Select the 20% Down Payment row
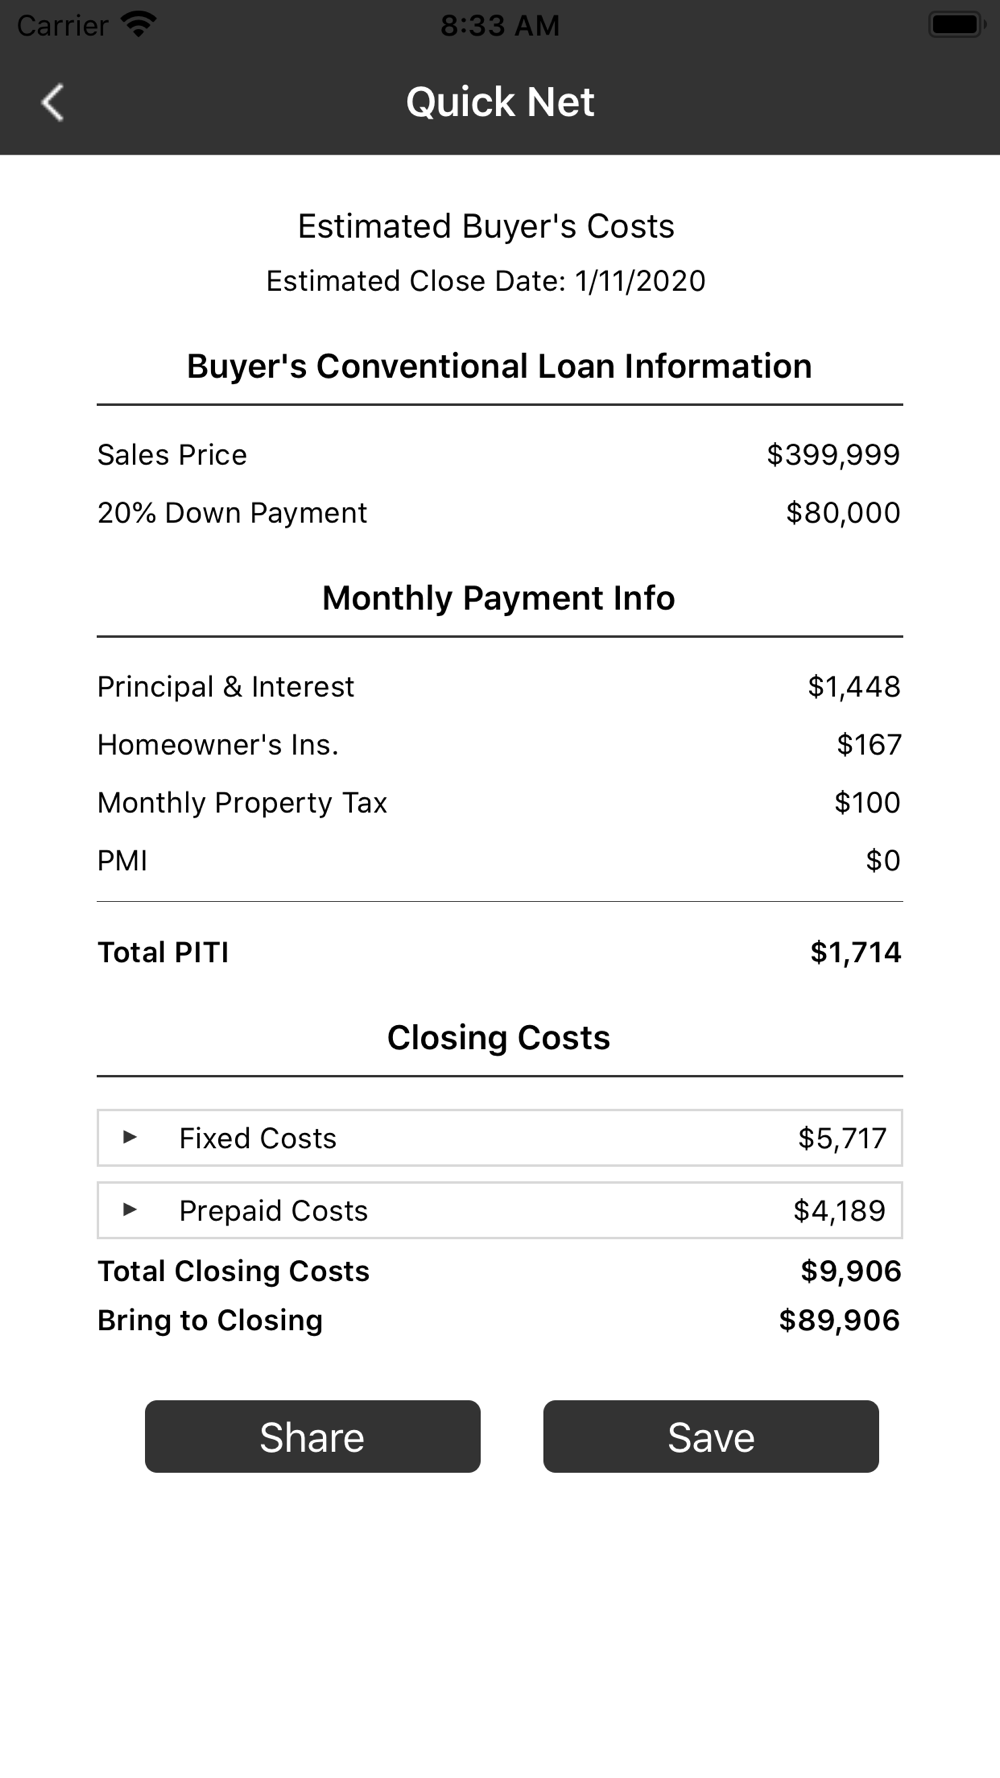 tap(499, 513)
